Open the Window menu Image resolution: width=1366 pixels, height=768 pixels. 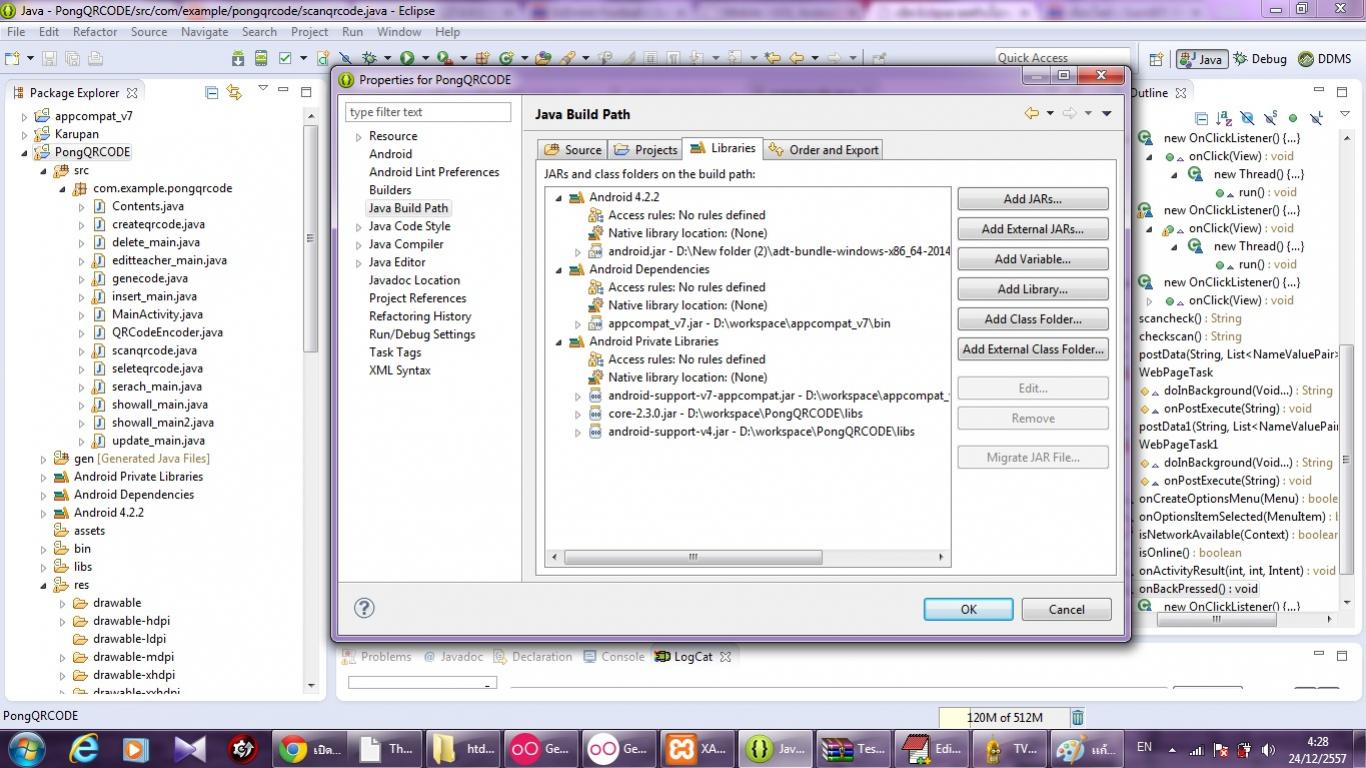coord(399,32)
